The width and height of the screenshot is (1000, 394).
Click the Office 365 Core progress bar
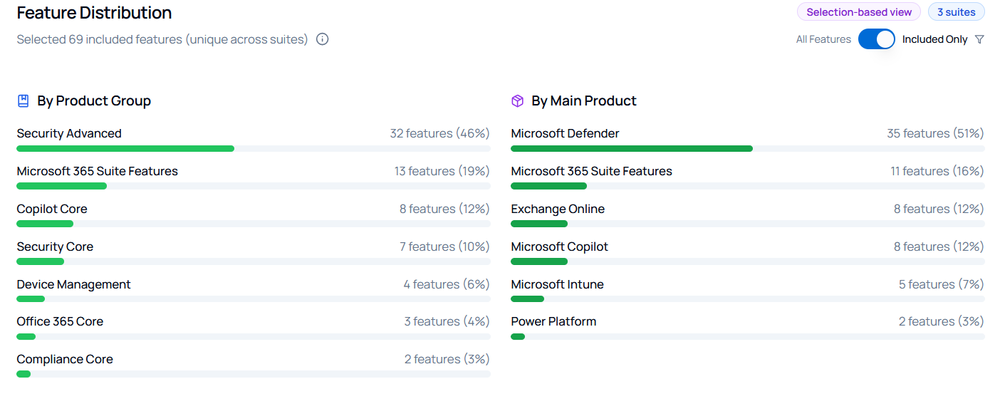[x=253, y=337]
